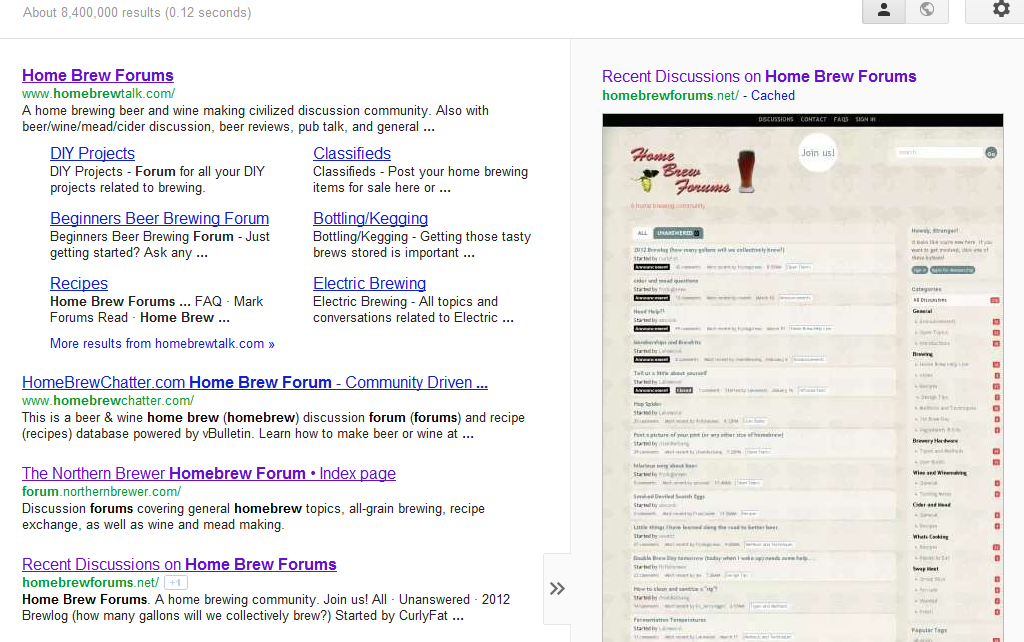Click description 'Bottling/Kegging - Getting those tasty'
The image size is (1024, 642).
422,245
